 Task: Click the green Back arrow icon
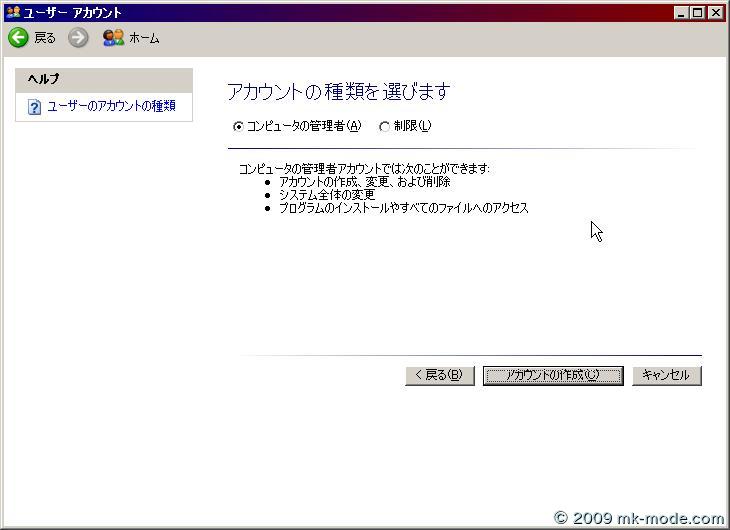18,38
